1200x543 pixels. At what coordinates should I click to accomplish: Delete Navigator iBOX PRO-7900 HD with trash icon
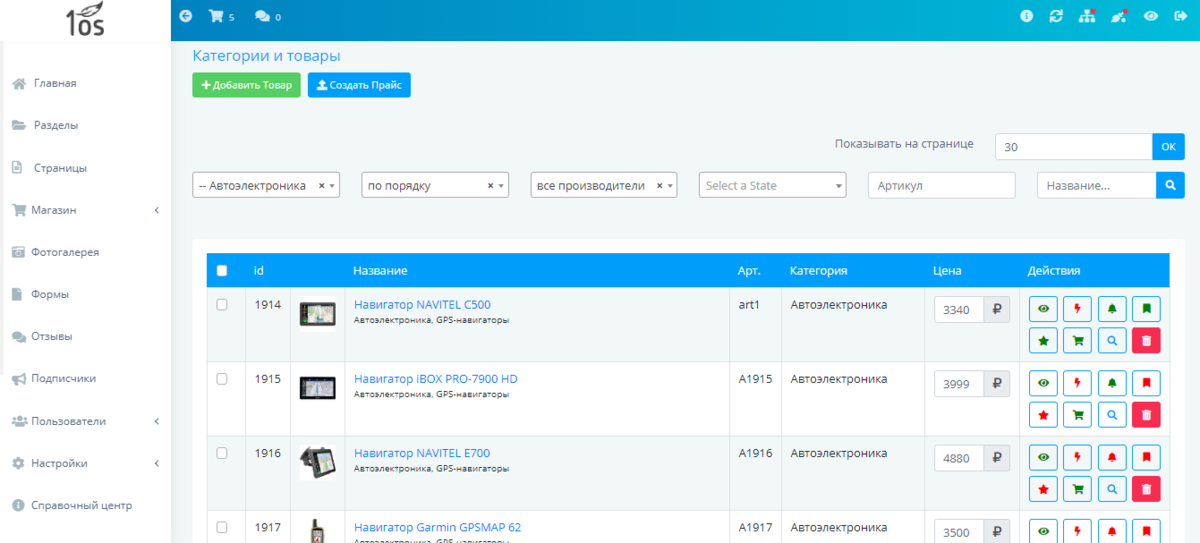click(x=1146, y=414)
